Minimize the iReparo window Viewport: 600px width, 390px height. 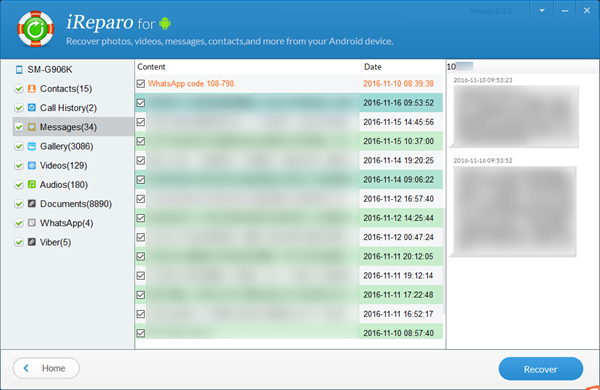click(564, 11)
